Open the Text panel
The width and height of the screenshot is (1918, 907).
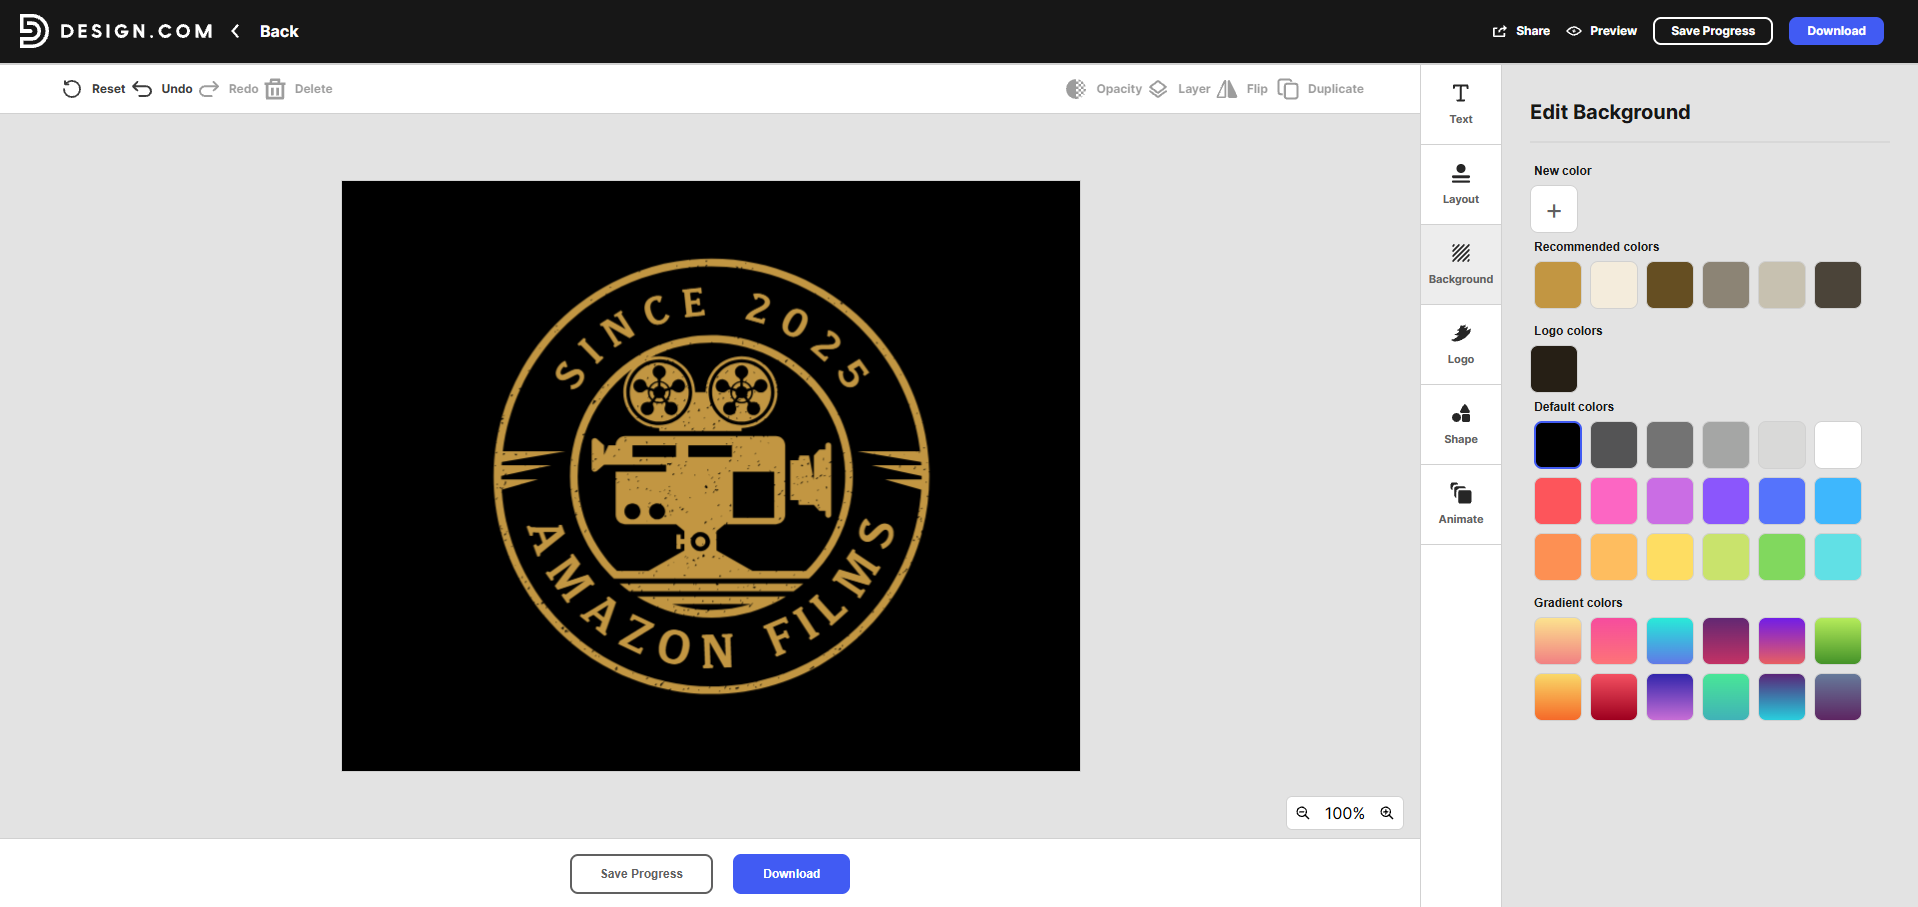(x=1461, y=105)
